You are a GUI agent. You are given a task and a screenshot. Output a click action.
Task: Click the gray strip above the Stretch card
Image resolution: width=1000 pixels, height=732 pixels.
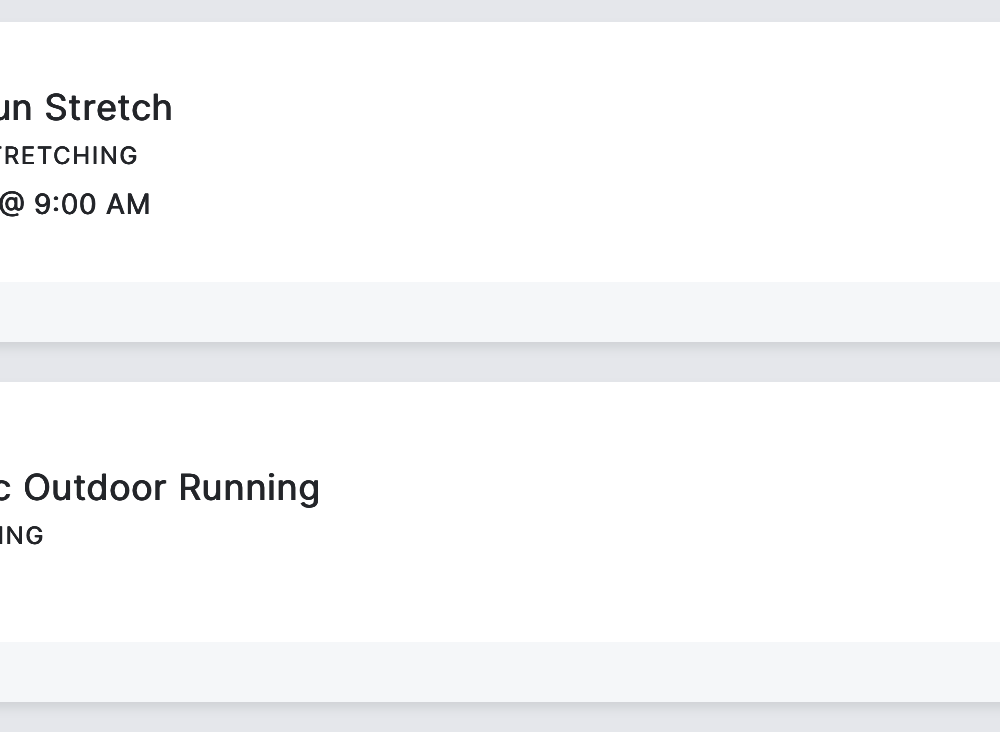coord(500,10)
